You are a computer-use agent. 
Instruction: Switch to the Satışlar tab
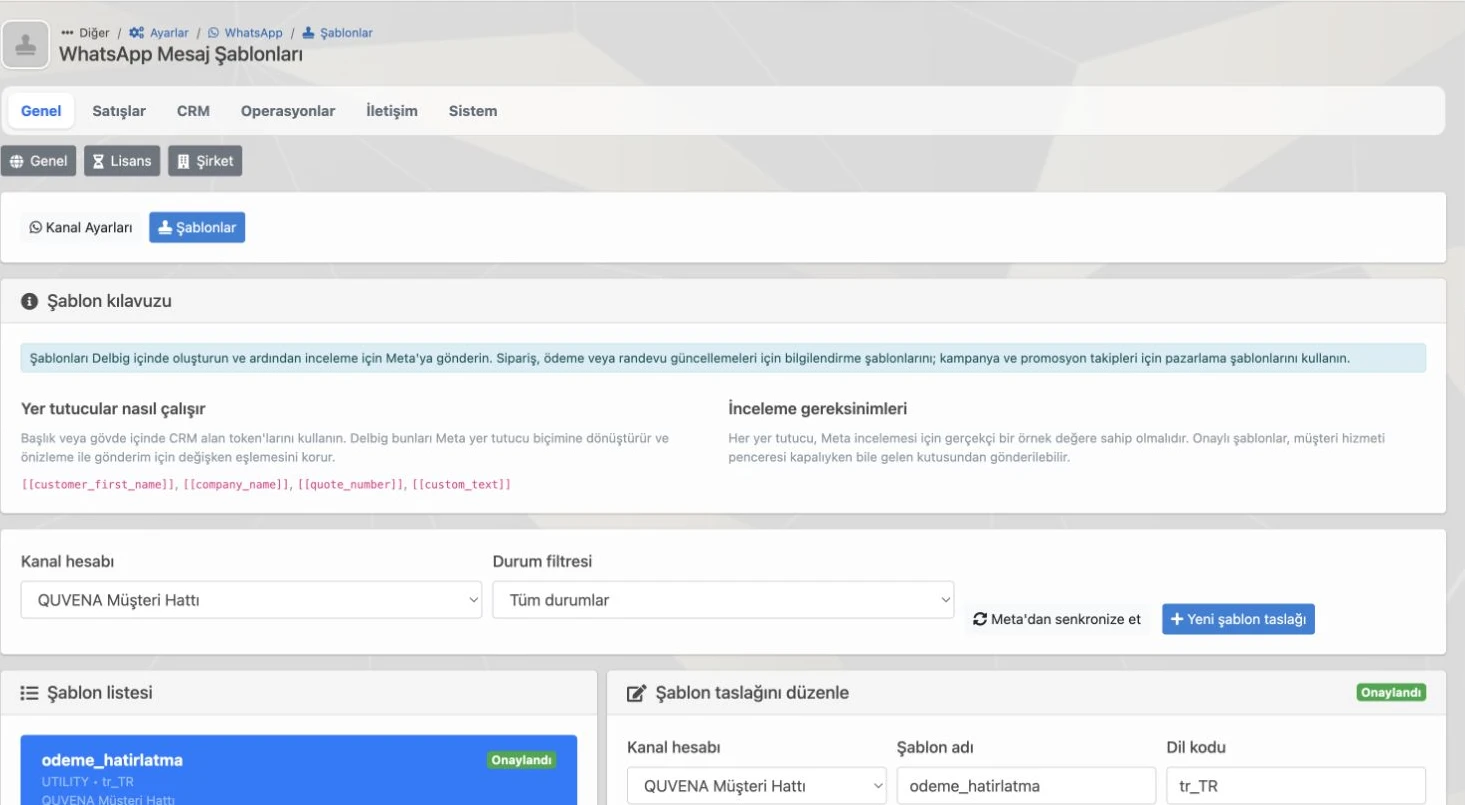(119, 111)
